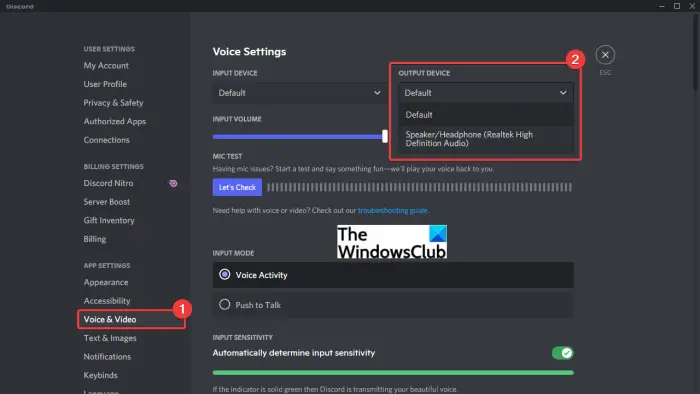Toggle Automatically determine input sensitivity switch
This screenshot has height=394, width=700.
tap(562, 353)
